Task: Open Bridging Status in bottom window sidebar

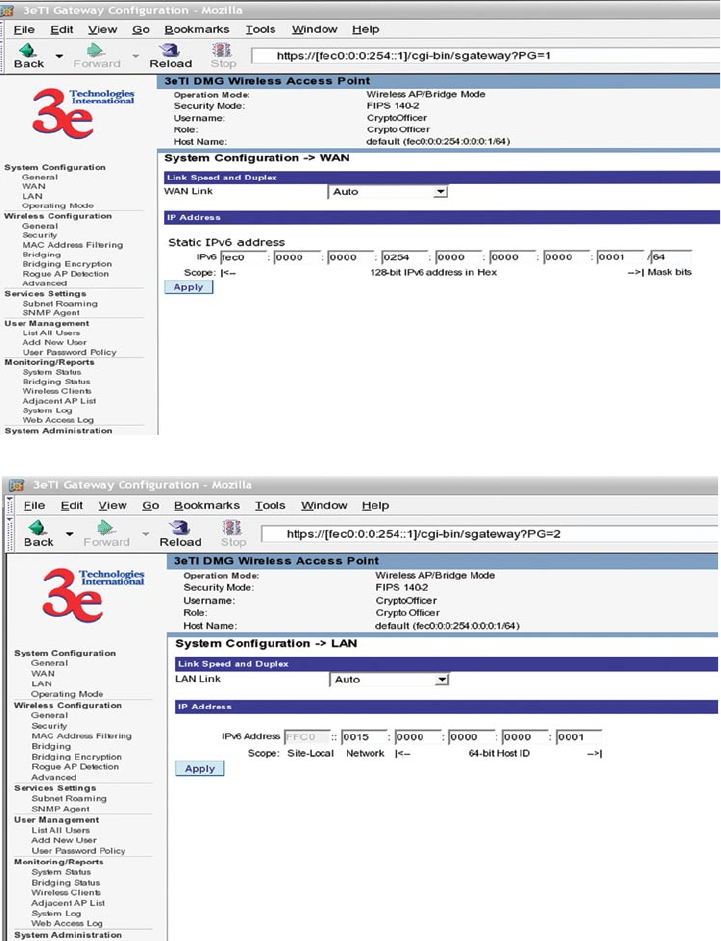Action: [66, 883]
